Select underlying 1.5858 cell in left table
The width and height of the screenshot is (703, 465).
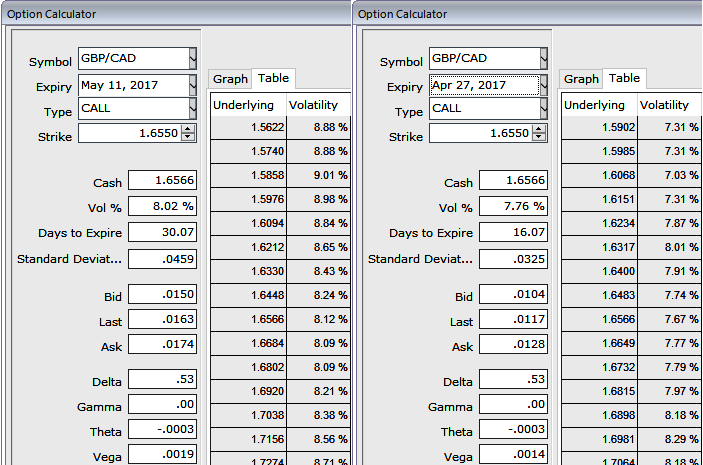pyautogui.click(x=248, y=175)
